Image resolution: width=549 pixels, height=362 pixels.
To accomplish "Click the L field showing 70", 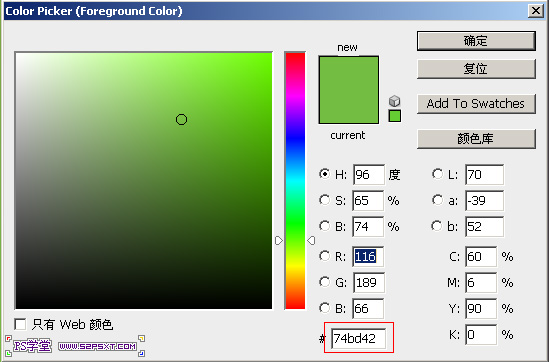I will click(x=485, y=174).
